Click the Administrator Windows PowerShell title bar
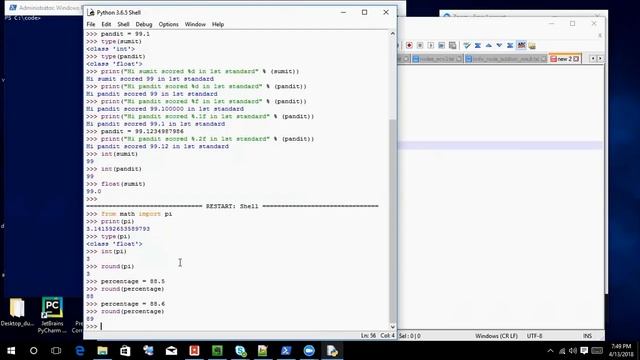 pyautogui.click(x=44, y=8)
